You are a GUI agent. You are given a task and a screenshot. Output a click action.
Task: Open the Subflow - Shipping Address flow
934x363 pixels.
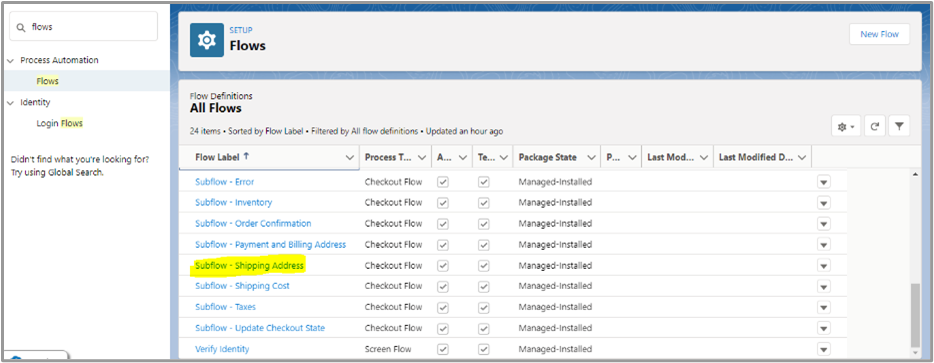pos(250,265)
